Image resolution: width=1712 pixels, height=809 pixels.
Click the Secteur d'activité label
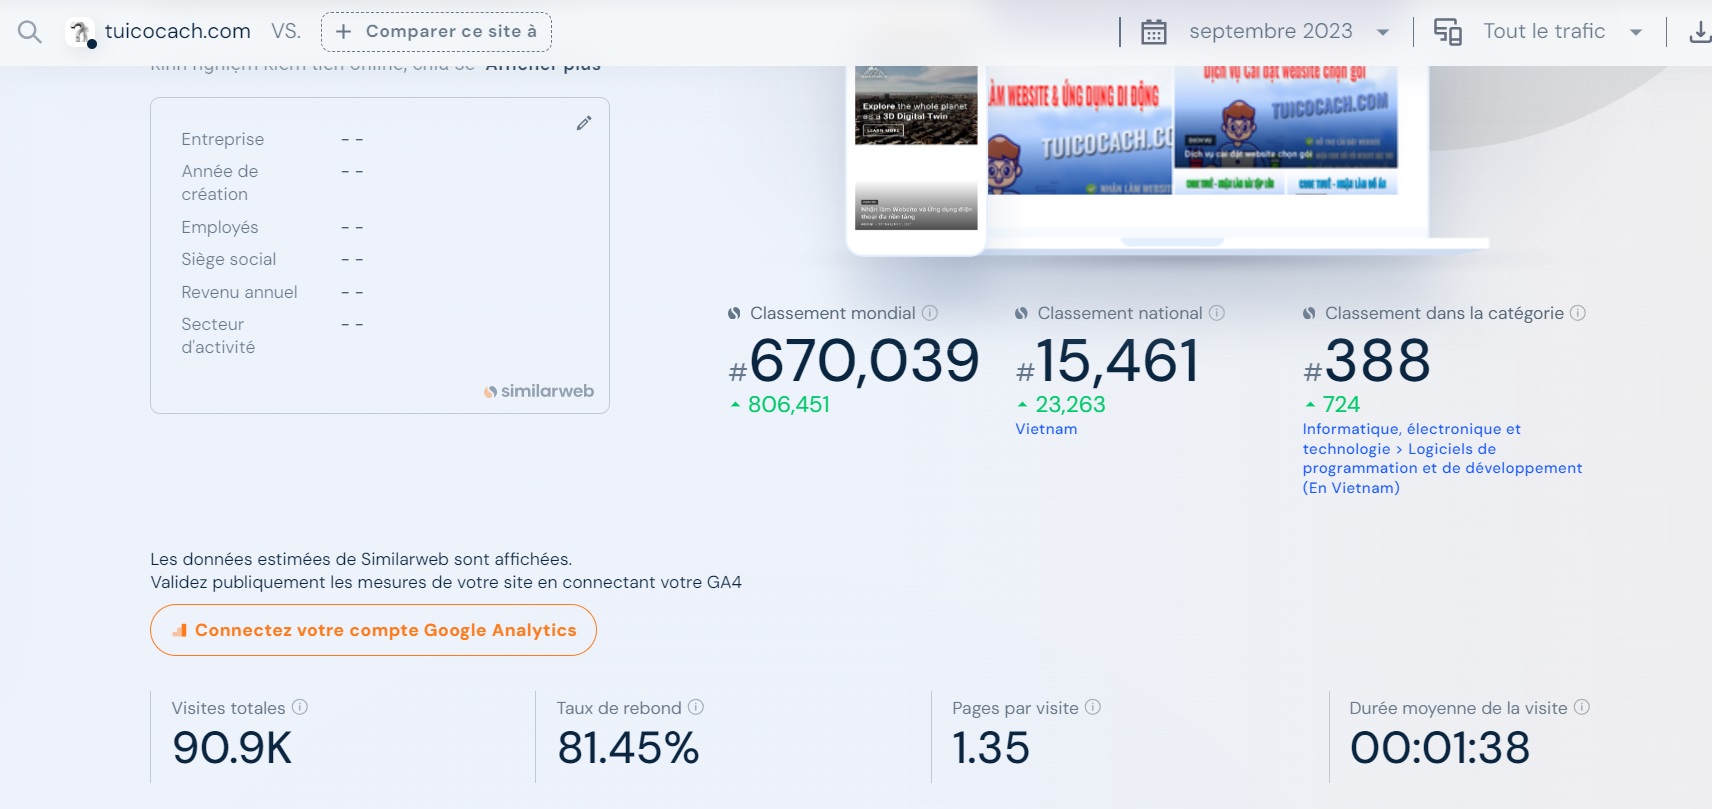pos(218,336)
